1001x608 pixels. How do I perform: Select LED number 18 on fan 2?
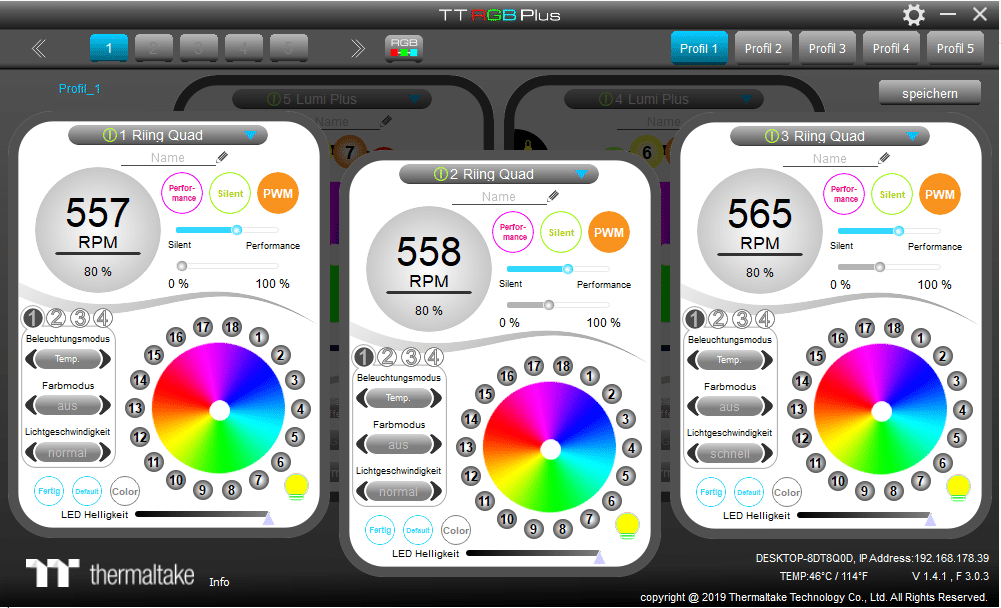coord(563,366)
